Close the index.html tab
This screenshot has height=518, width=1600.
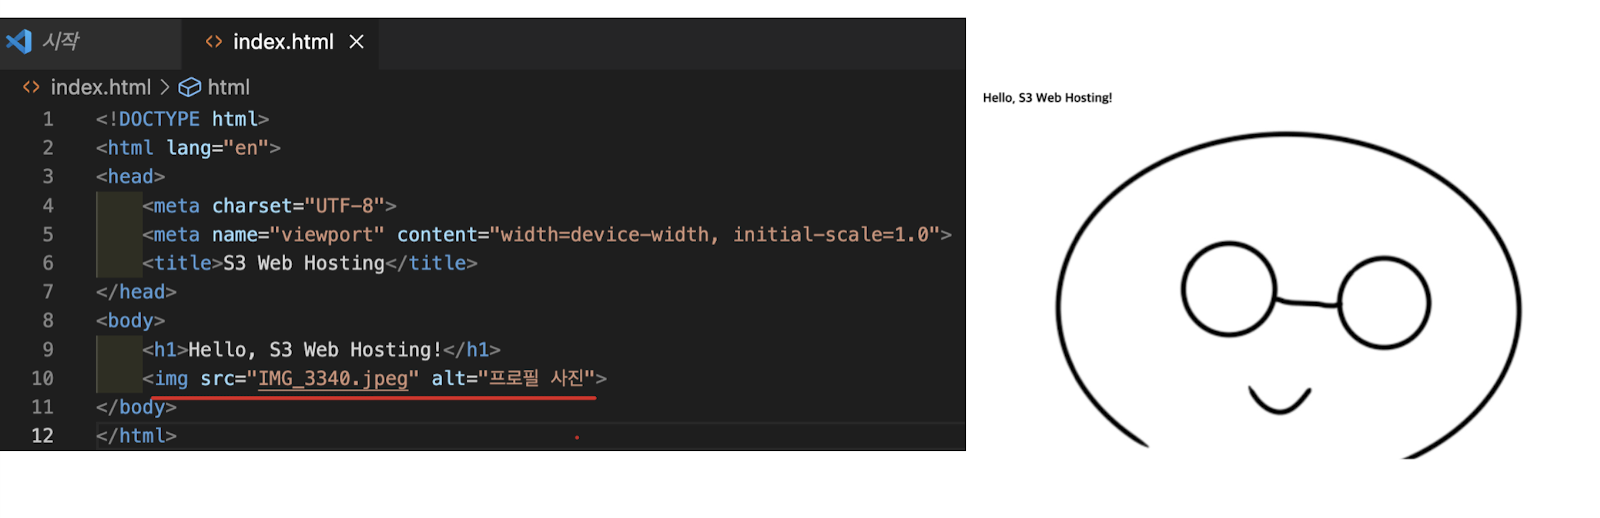coord(357,42)
